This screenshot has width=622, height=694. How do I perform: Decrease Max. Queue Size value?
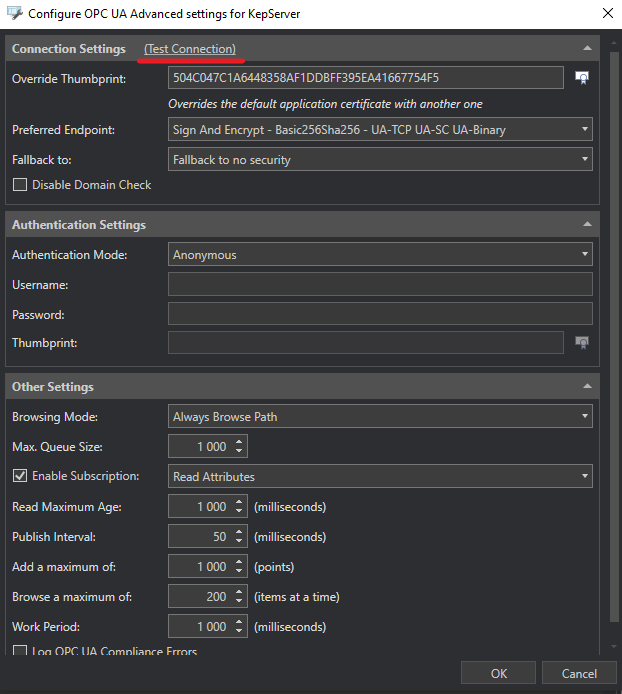tap(239, 451)
